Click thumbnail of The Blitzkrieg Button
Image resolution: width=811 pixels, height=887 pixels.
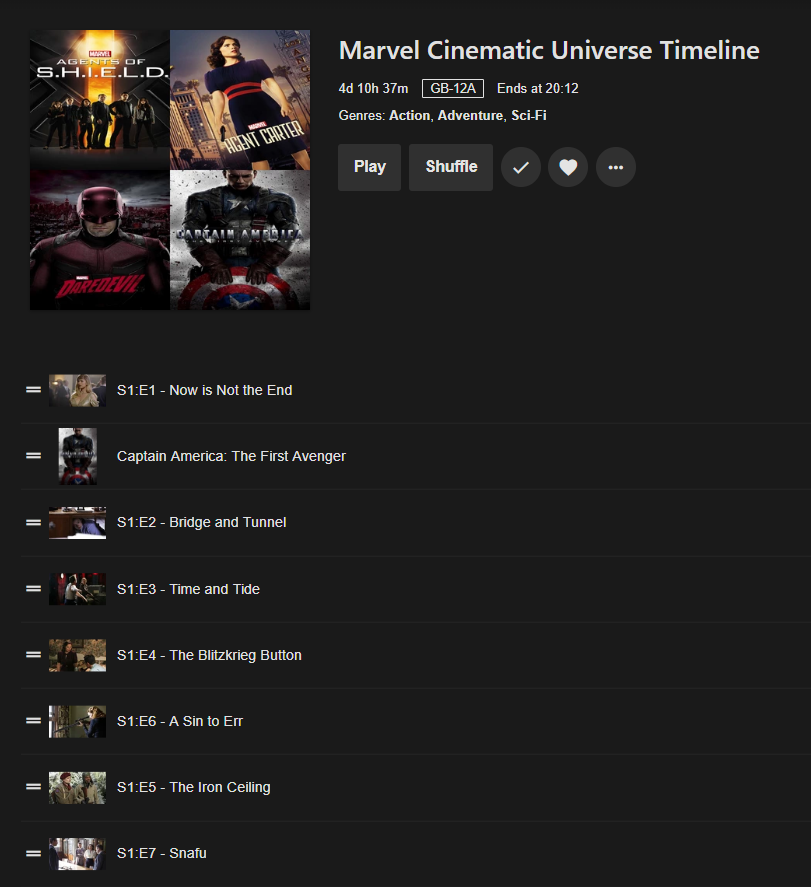tap(77, 655)
